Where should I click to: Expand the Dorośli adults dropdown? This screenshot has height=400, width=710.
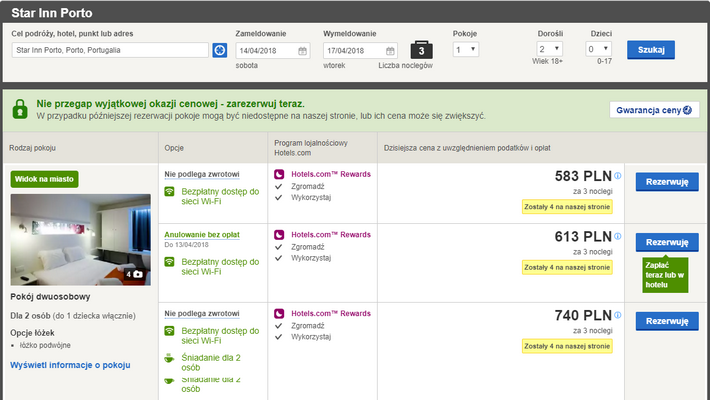[x=550, y=49]
